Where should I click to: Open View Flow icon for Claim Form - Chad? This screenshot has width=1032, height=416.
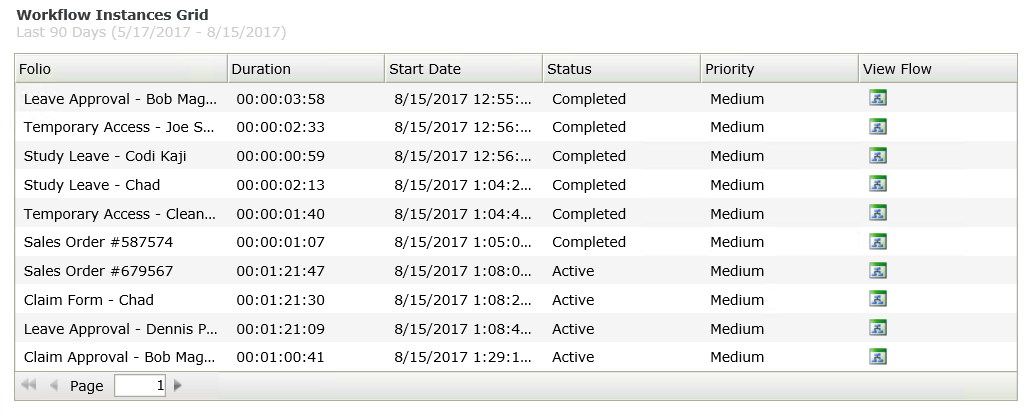tap(878, 300)
